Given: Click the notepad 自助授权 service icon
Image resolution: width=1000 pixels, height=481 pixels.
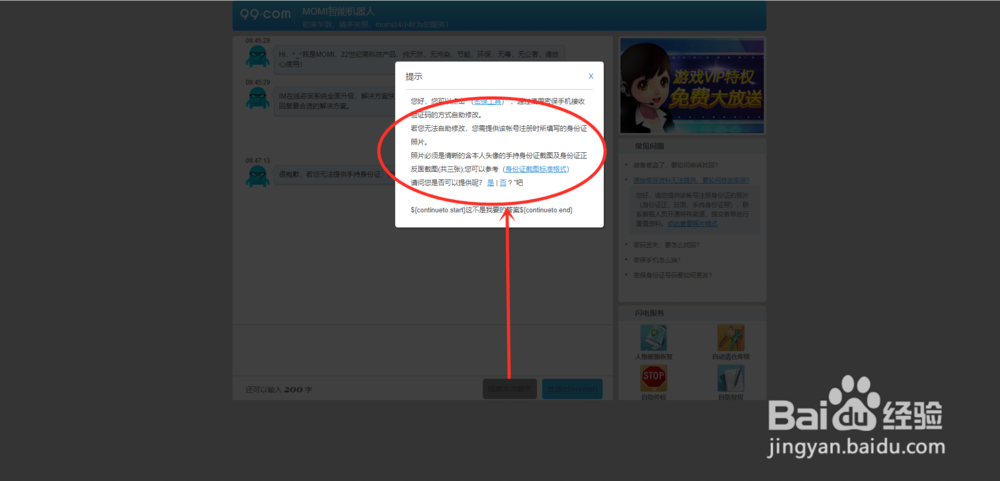Looking at the screenshot, I should (x=730, y=378).
